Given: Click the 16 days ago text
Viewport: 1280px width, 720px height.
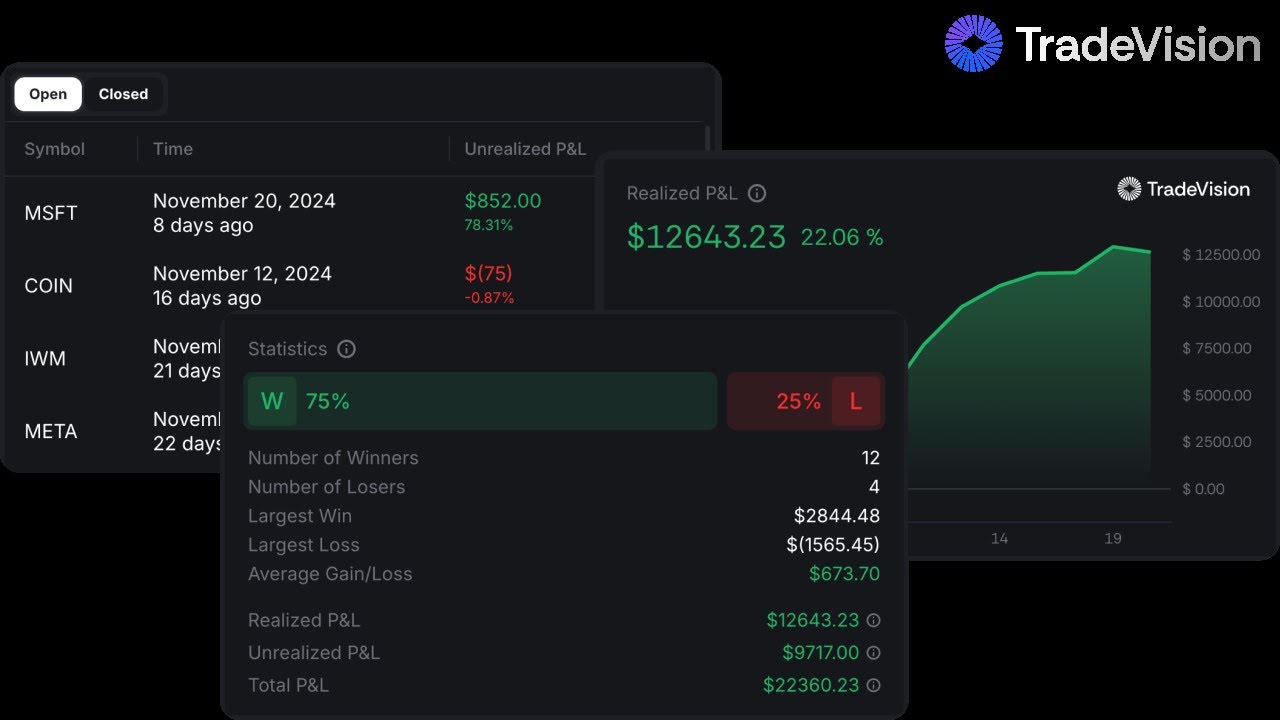Looking at the screenshot, I should point(207,298).
